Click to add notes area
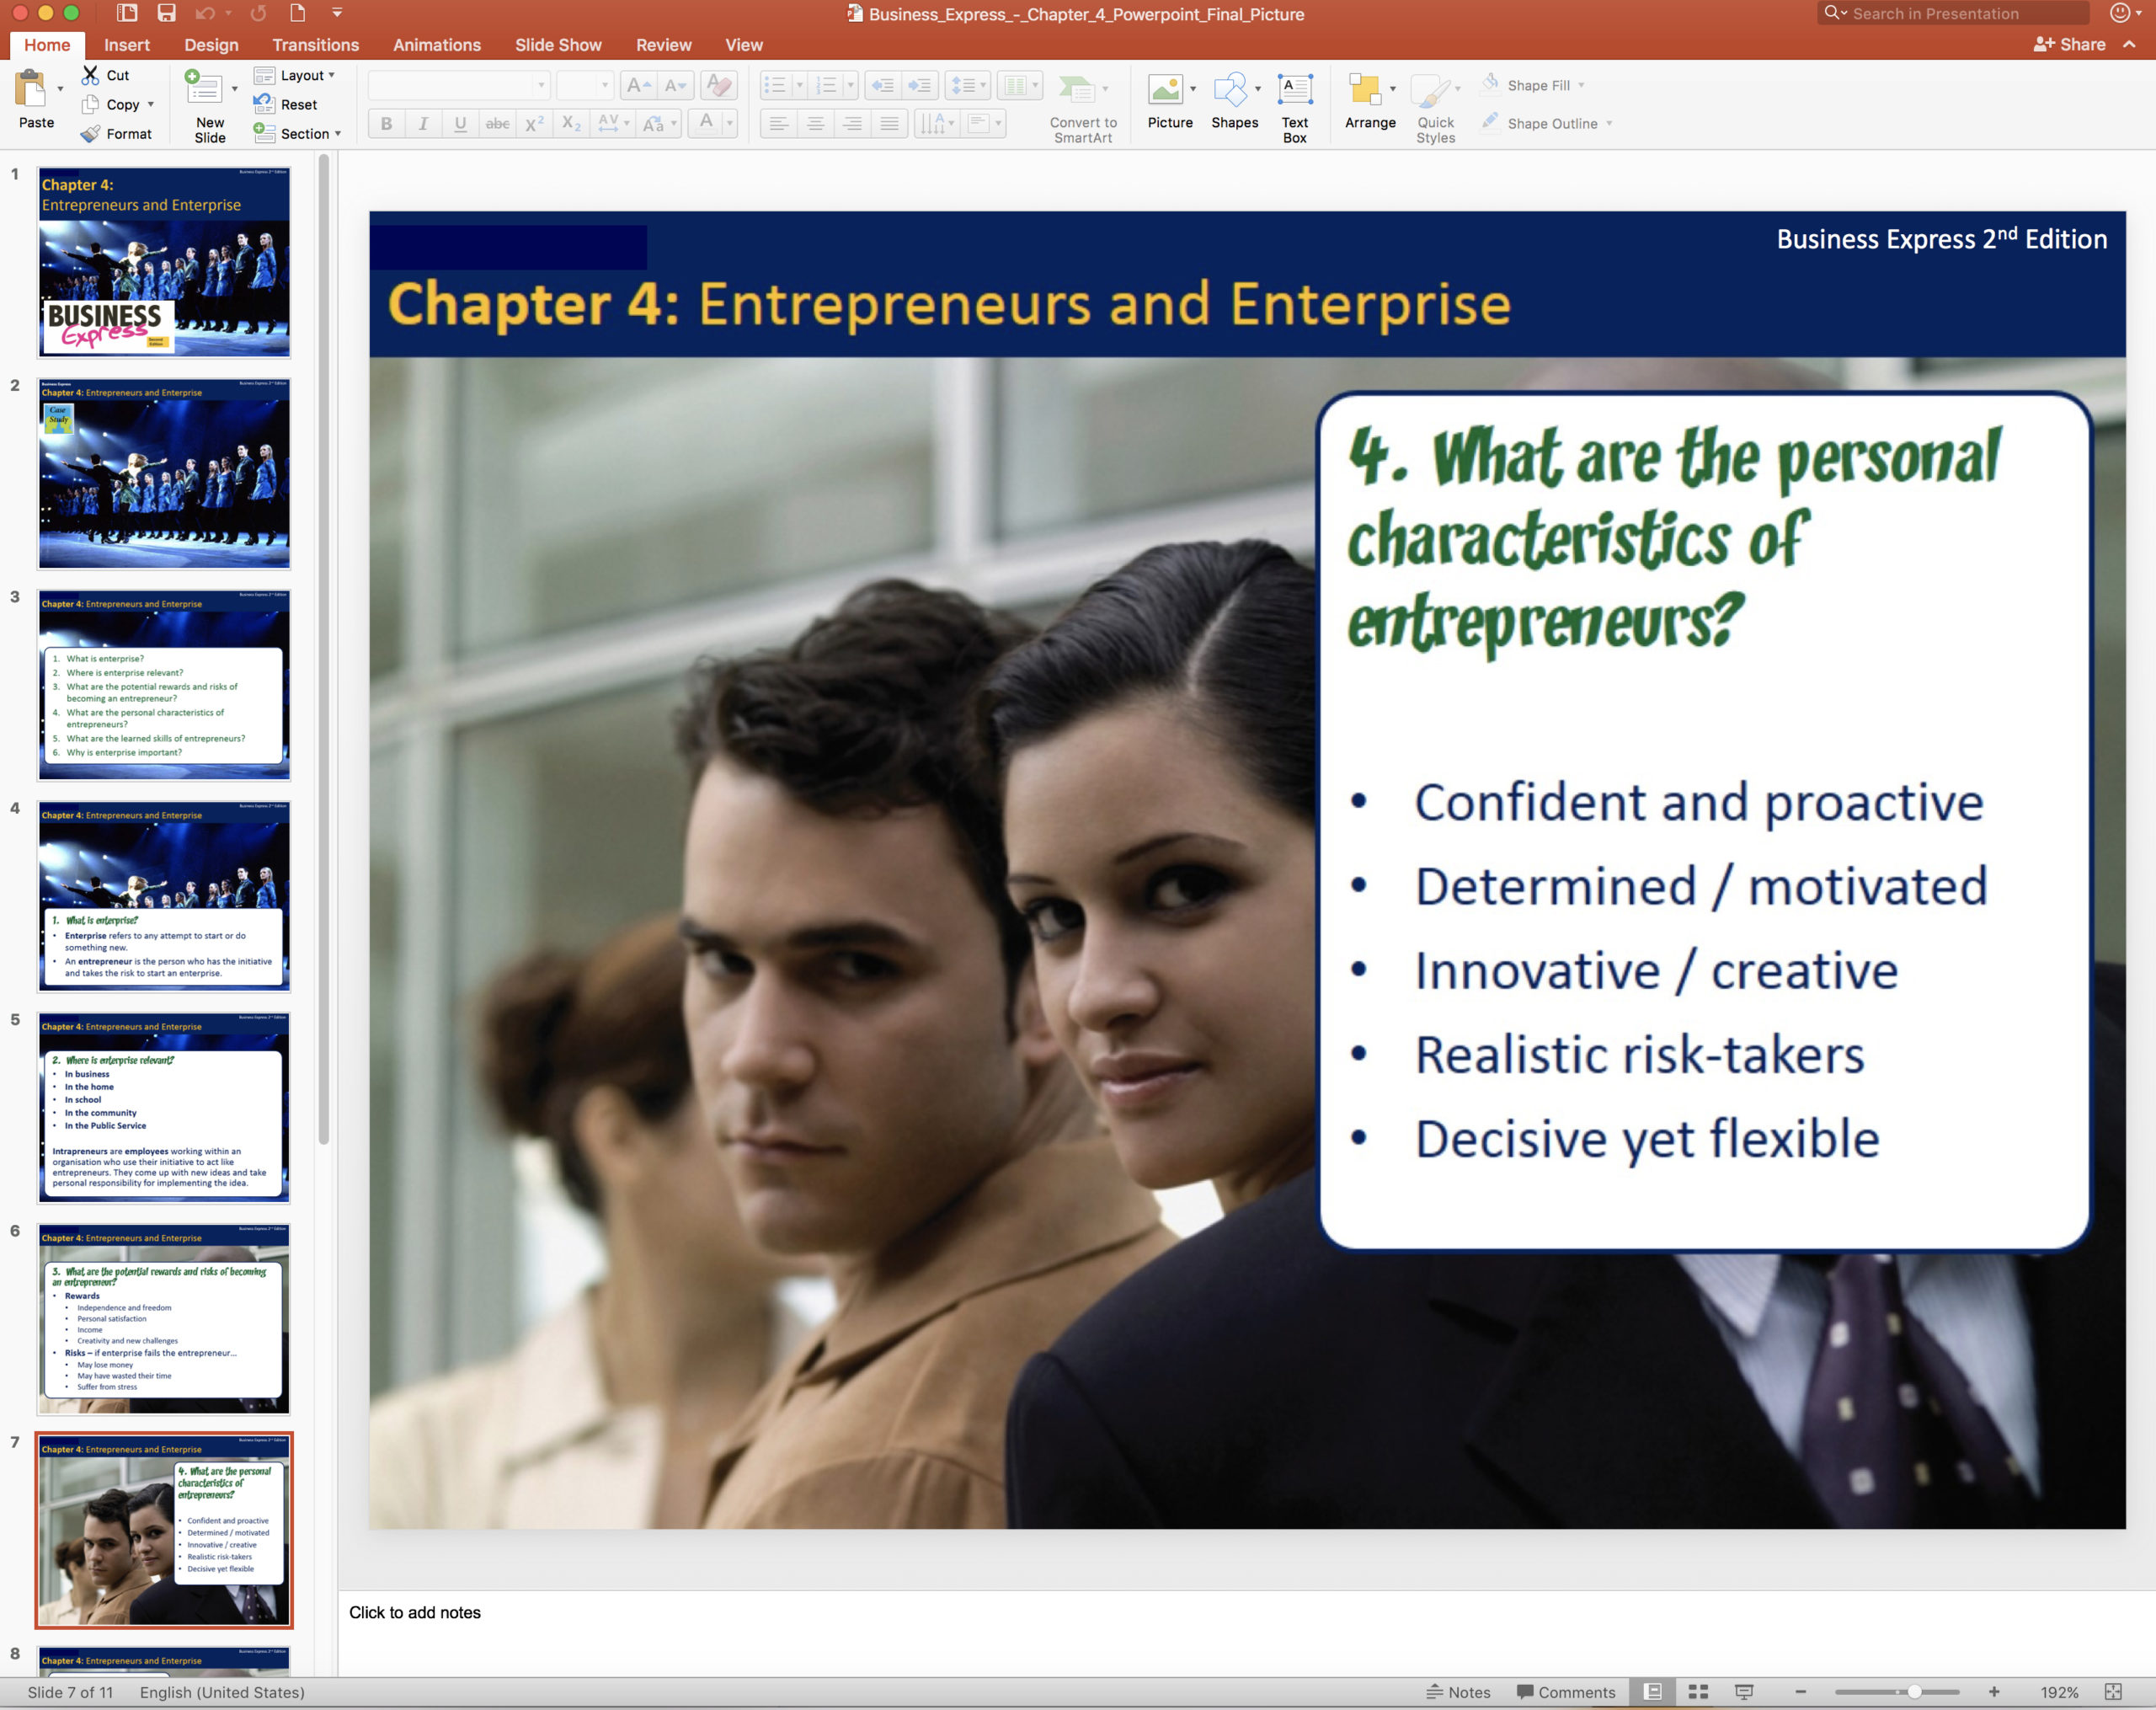This screenshot has height=1710, width=2156. tap(1246, 1632)
